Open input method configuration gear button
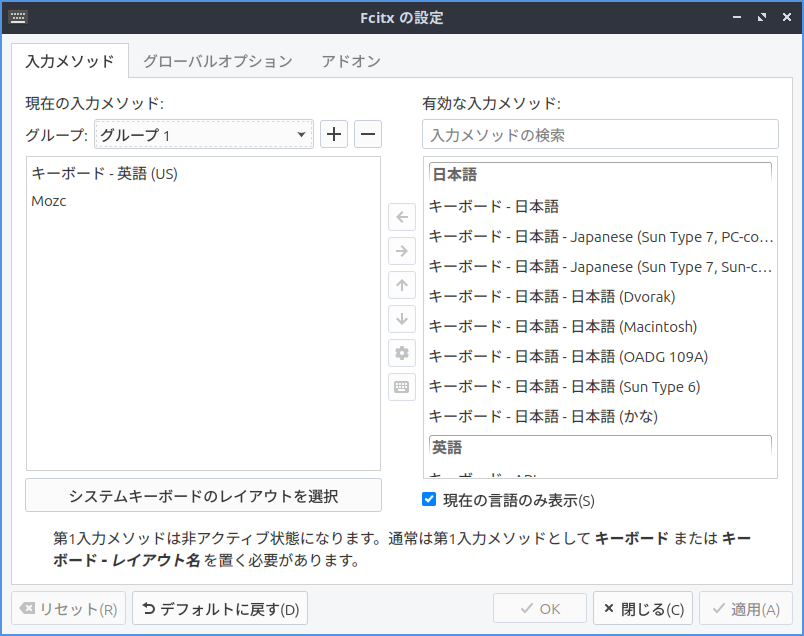 [x=402, y=353]
